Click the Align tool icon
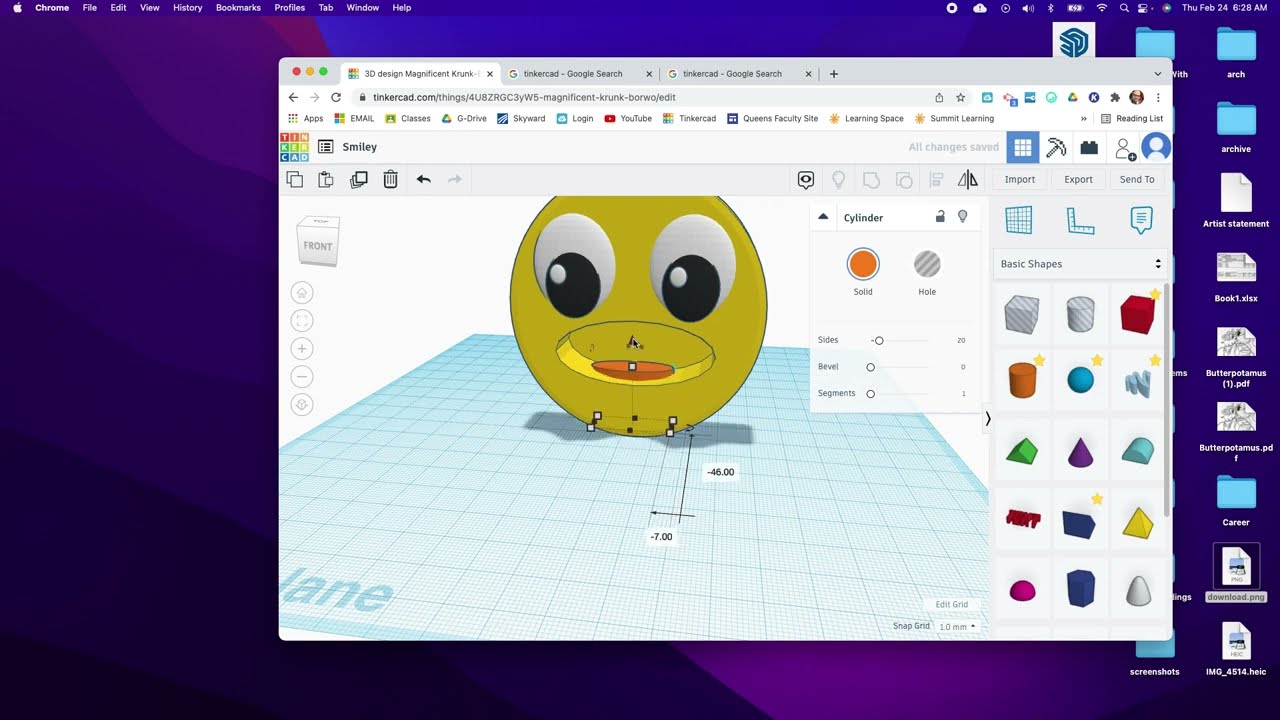The height and width of the screenshot is (720, 1280). point(937,179)
